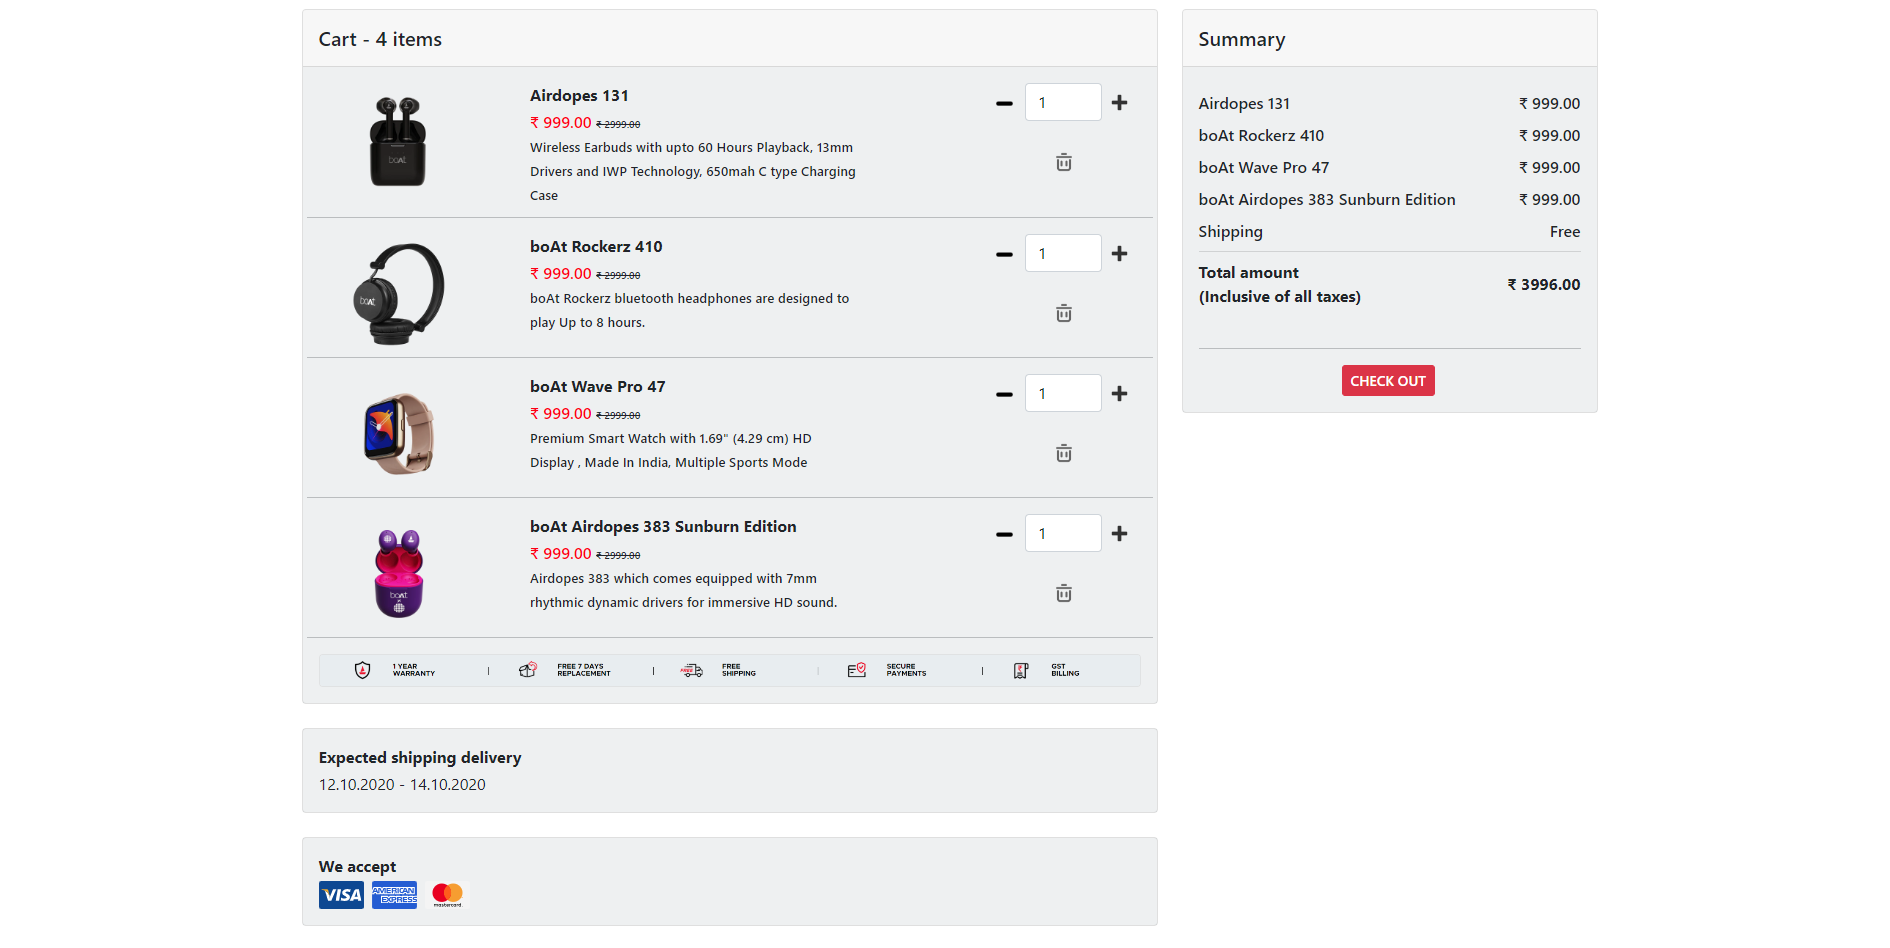1890x948 pixels.
Task: Click the American Express payment logo
Action: click(x=394, y=895)
